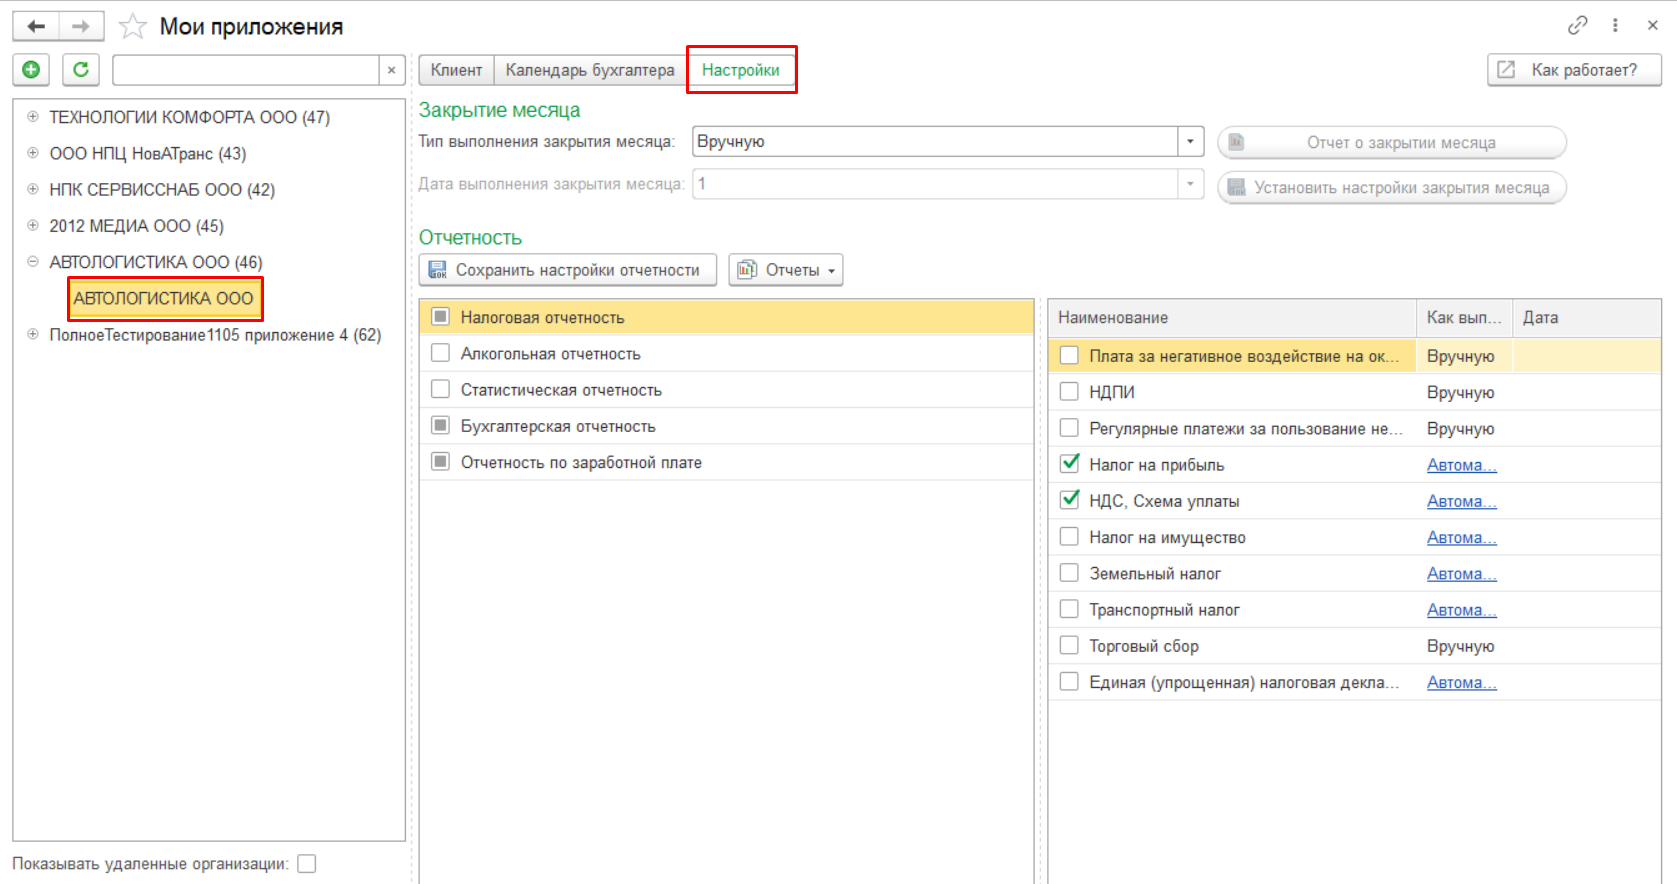This screenshot has height=884, width=1677.
Task: Refresh the organization list
Action: [x=81, y=70]
